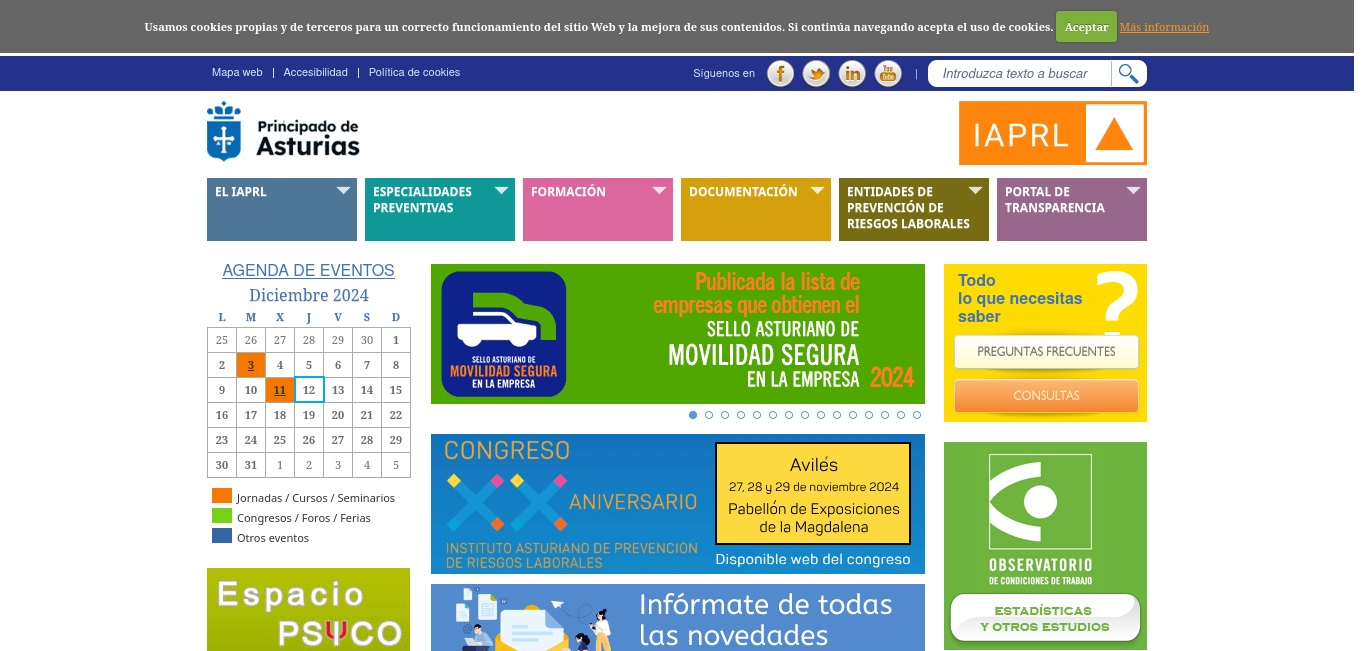This screenshot has height=651, width=1366.
Task: Click the orange Consultas button
Action: (1046, 396)
